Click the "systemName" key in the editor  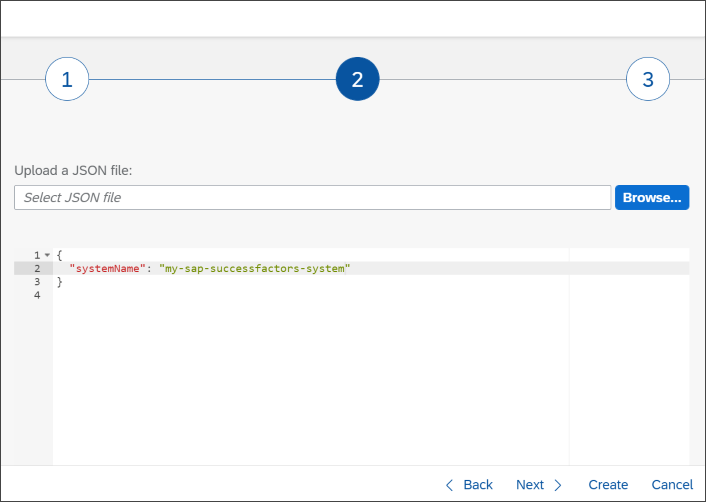[108, 269]
